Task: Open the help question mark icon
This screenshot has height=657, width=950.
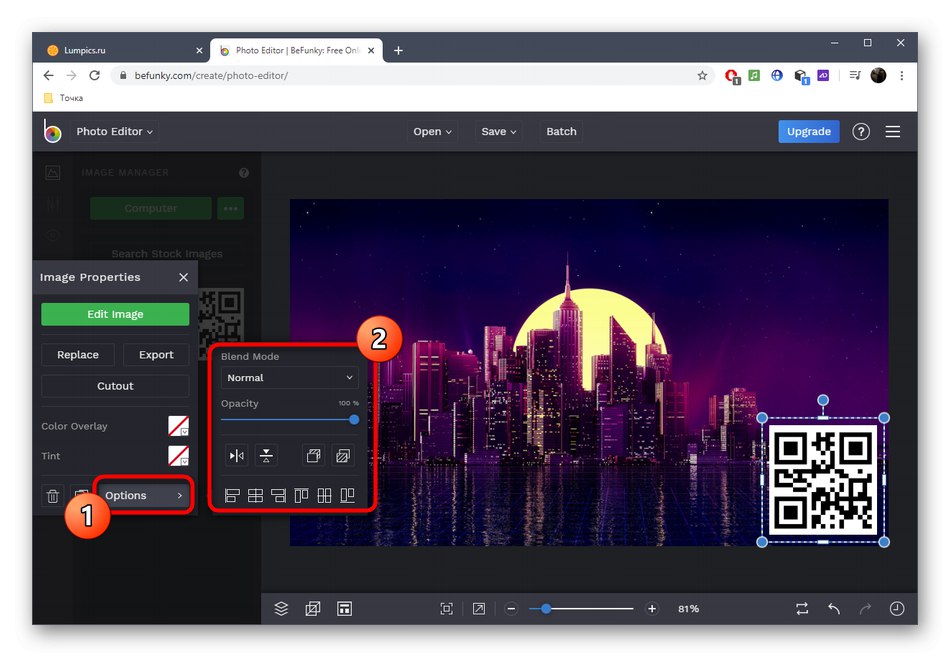Action: click(861, 131)
